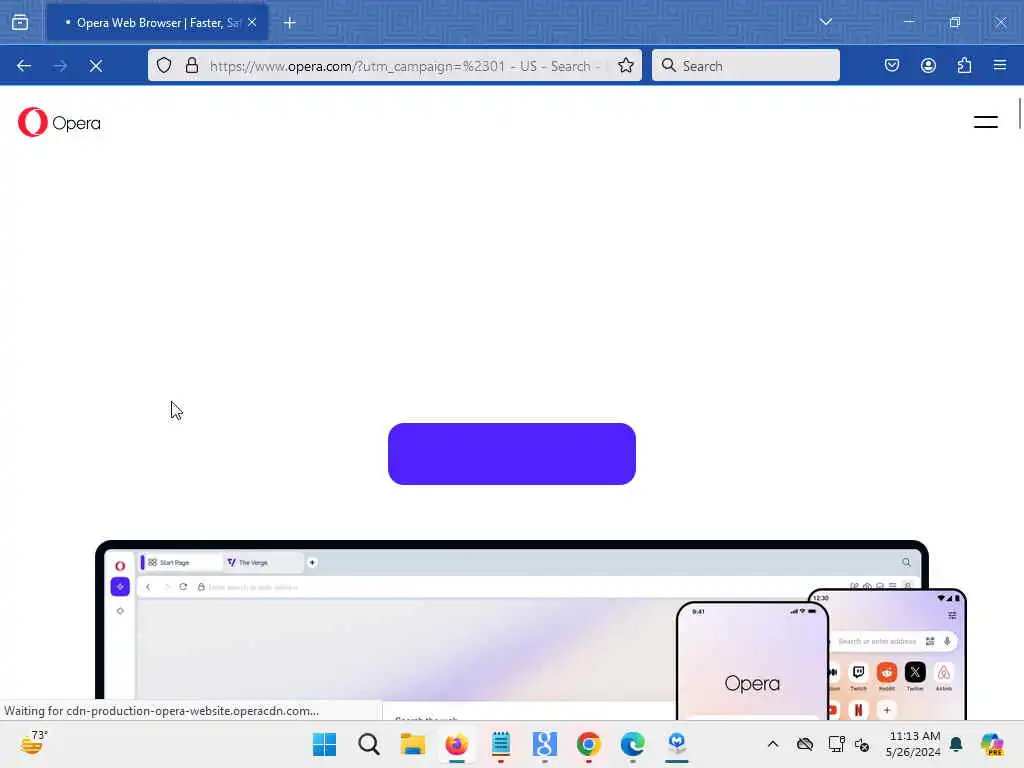Go back to the previous page
The width and height of the screenshot is (1024, 768).
tap(24, 66)
